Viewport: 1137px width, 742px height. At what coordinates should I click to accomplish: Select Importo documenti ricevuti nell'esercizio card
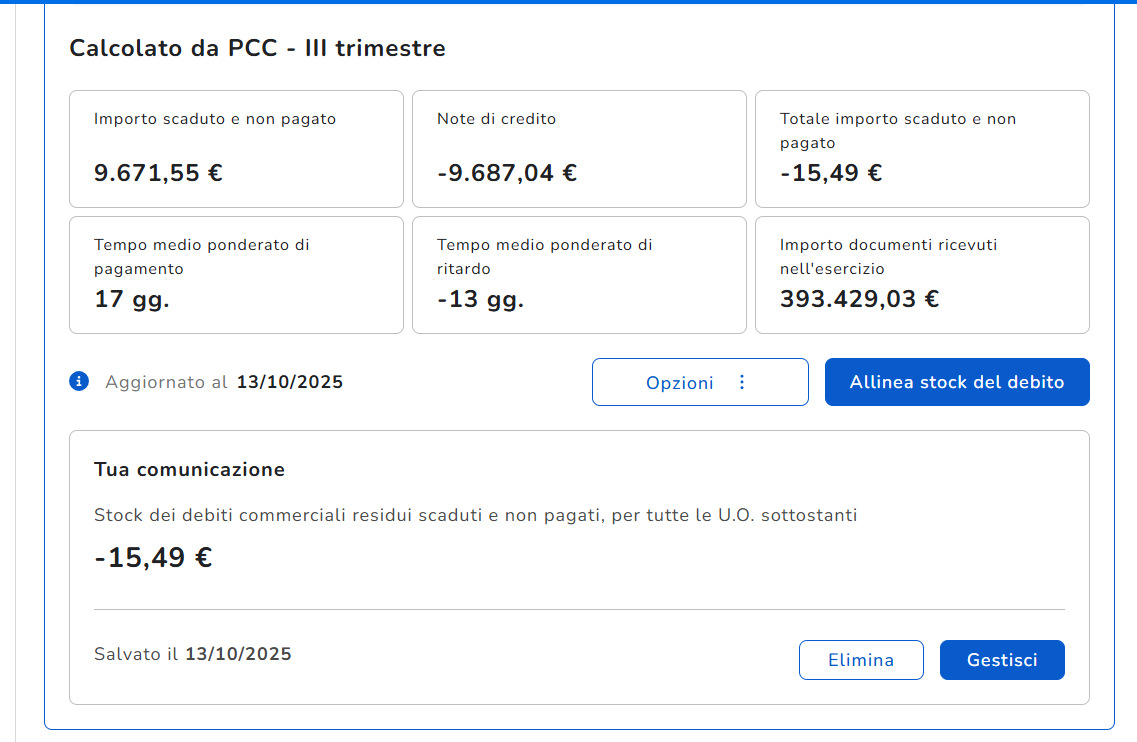tap(921, 274)
